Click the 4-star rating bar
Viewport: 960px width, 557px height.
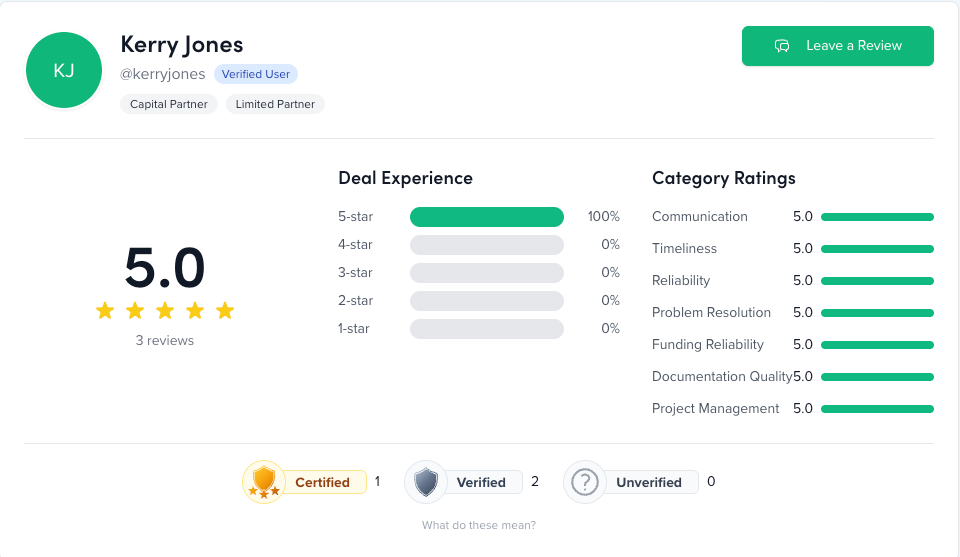click(x=487, y=245)
